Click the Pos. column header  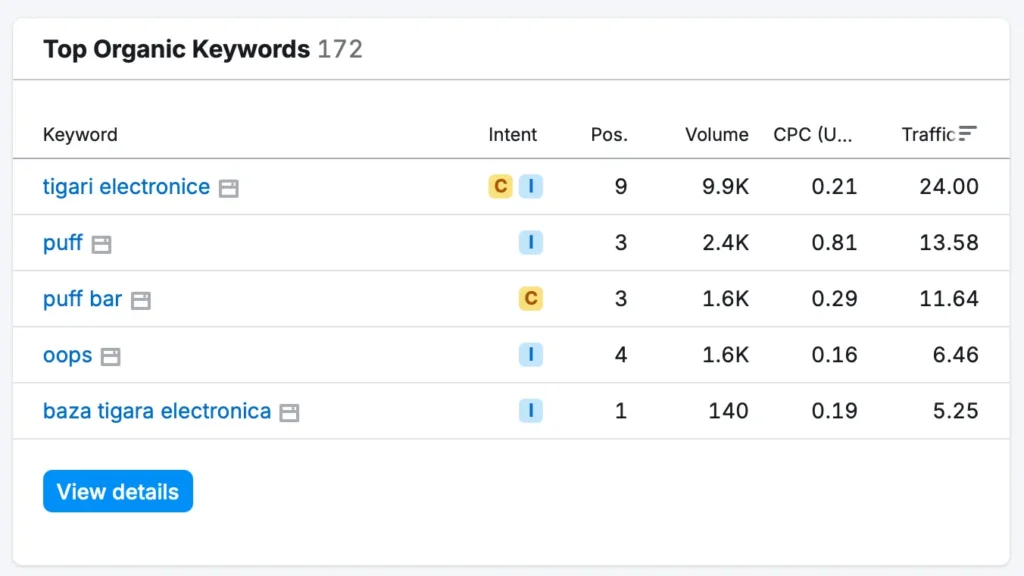(609, 135)
